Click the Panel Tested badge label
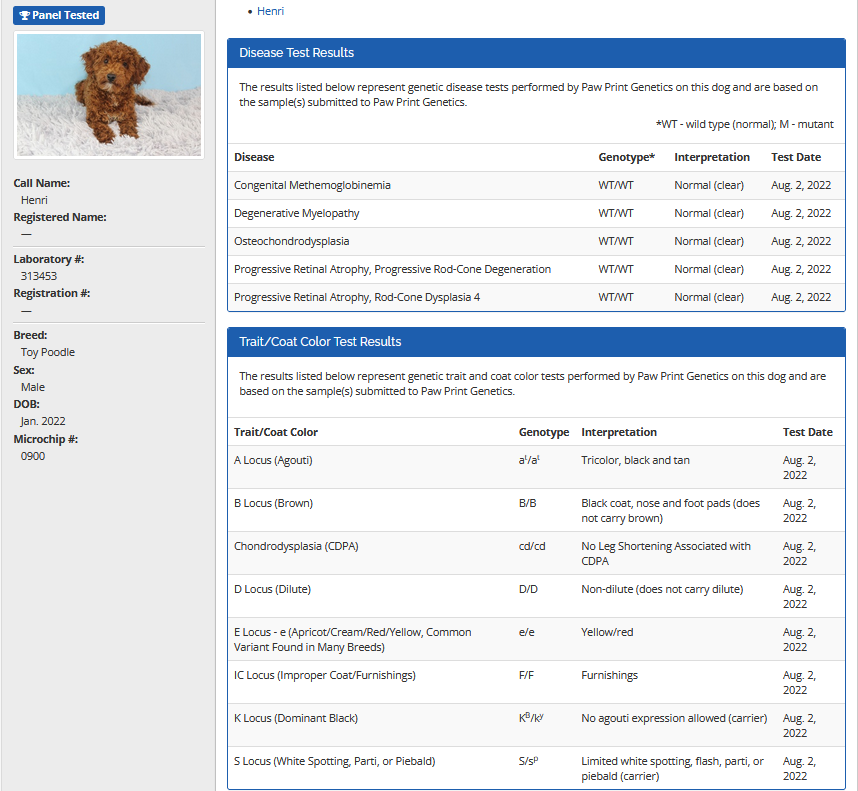858x791 pixels. [65, 16]
